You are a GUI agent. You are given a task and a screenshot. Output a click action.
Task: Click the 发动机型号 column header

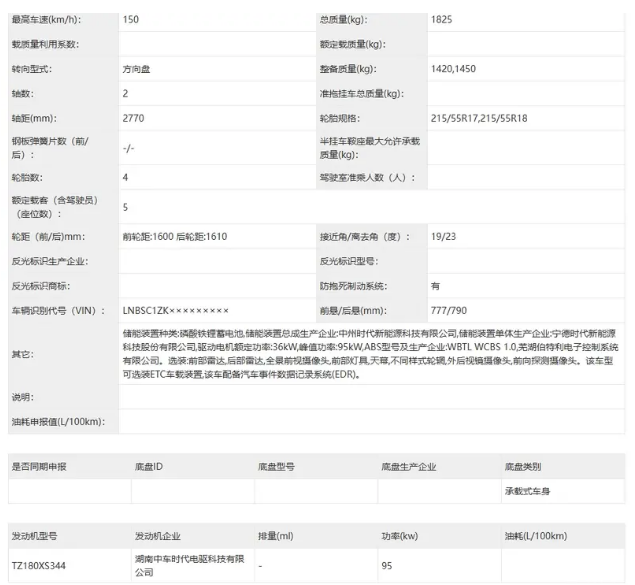35,535
